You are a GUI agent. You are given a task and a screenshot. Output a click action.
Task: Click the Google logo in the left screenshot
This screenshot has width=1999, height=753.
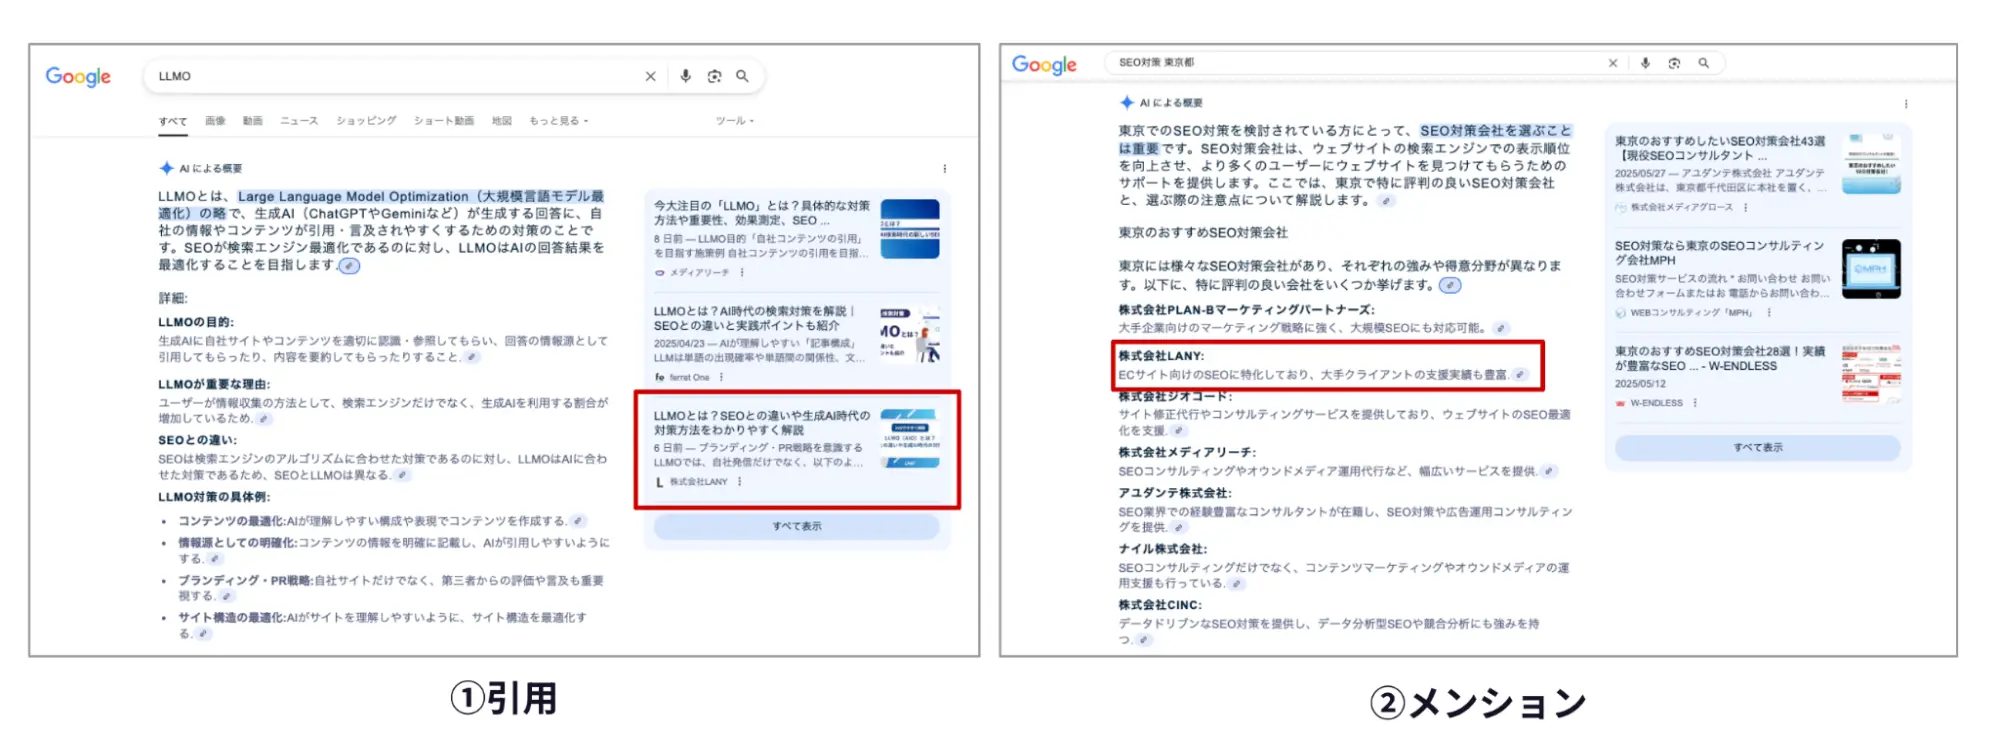[x=78, y=77]
